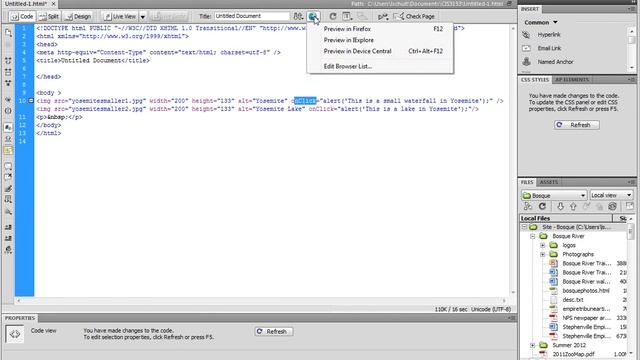Switch to Design view
Screen dimensions: 640x360
click(x=78, y=16)
